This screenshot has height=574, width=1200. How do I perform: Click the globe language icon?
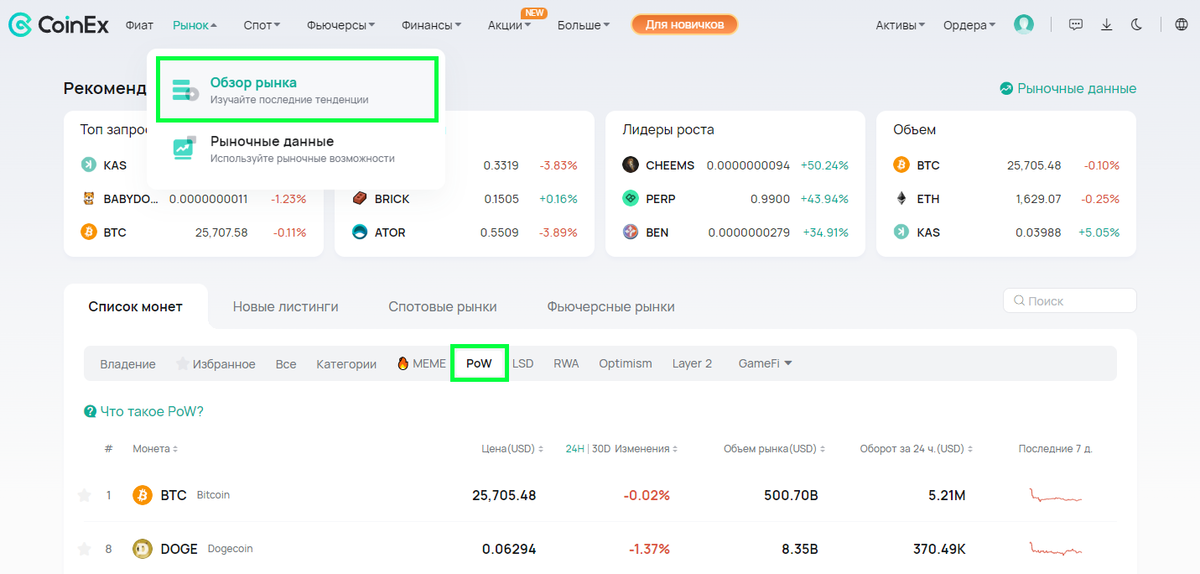(x=1181, y=24)
